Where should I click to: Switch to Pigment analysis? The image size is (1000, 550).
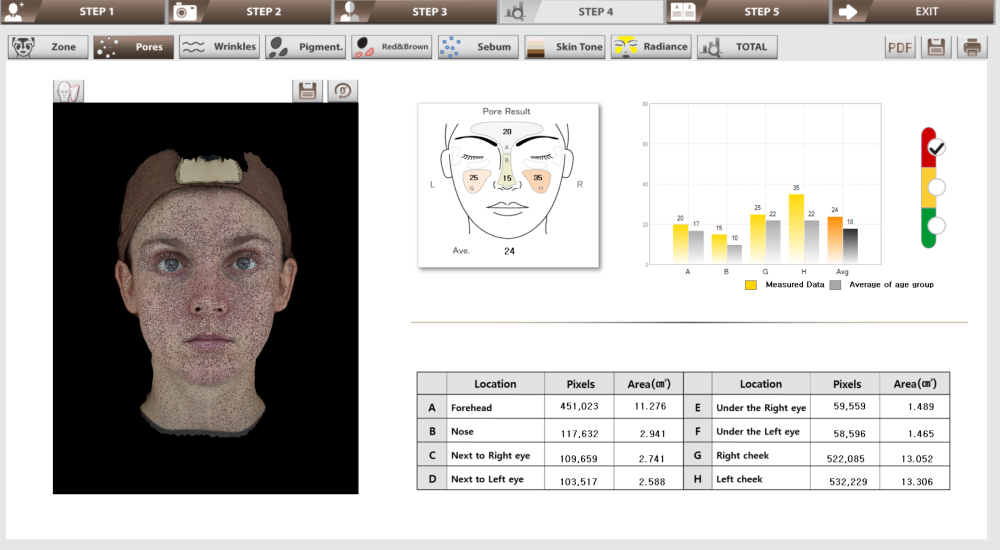tap(306, 47)
